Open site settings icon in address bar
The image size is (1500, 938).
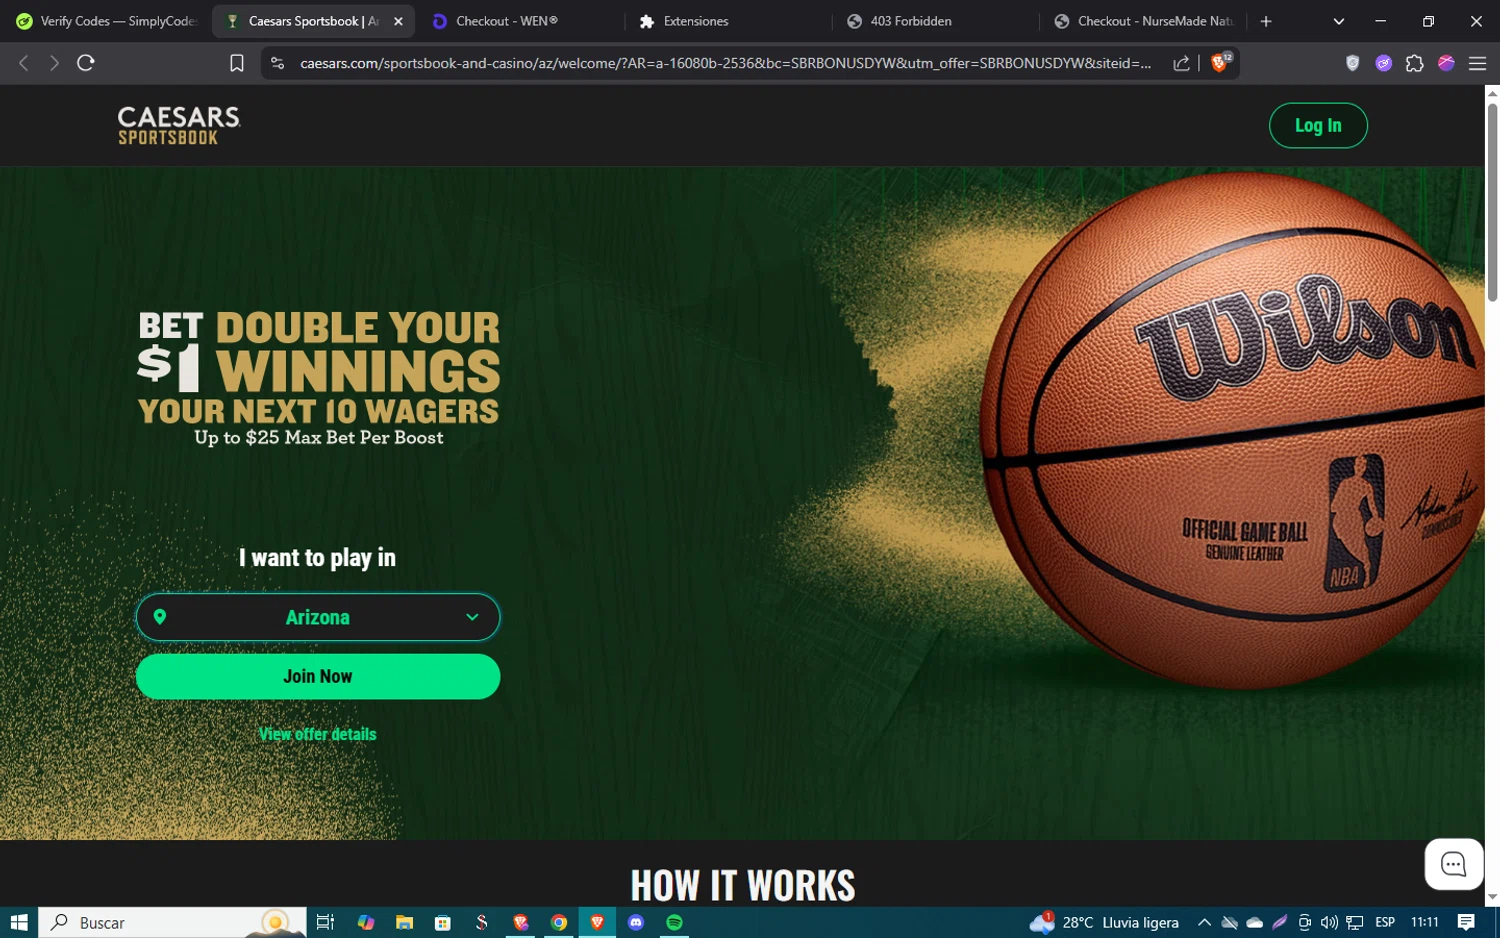coord(278,63)
